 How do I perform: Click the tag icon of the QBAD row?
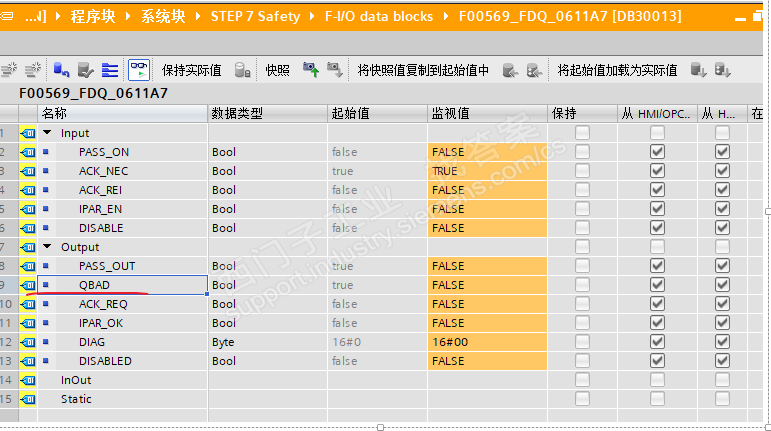click(x=28, y=285)
